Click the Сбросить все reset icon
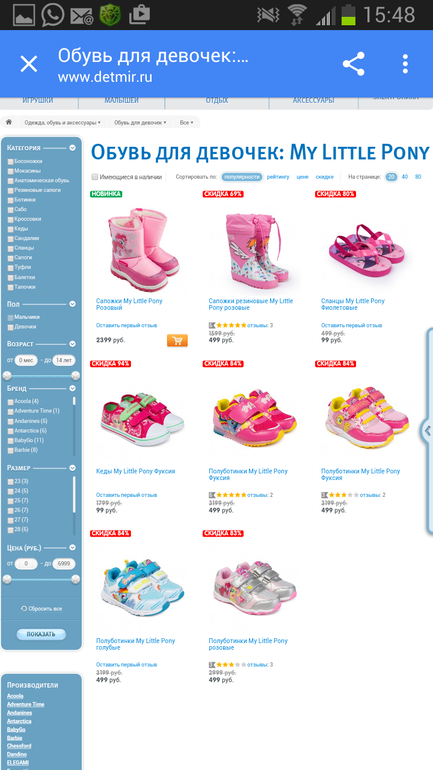The width and height of the screenshot is (433, 770). (24, 608)
